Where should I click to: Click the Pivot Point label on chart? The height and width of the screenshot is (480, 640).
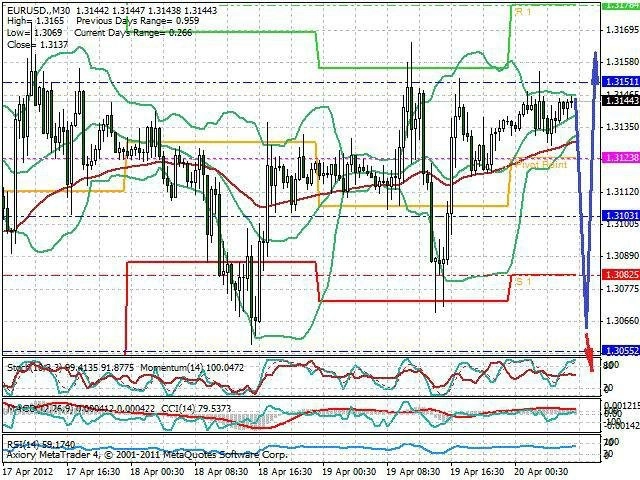pyautogui.click(x=542, y=164)
